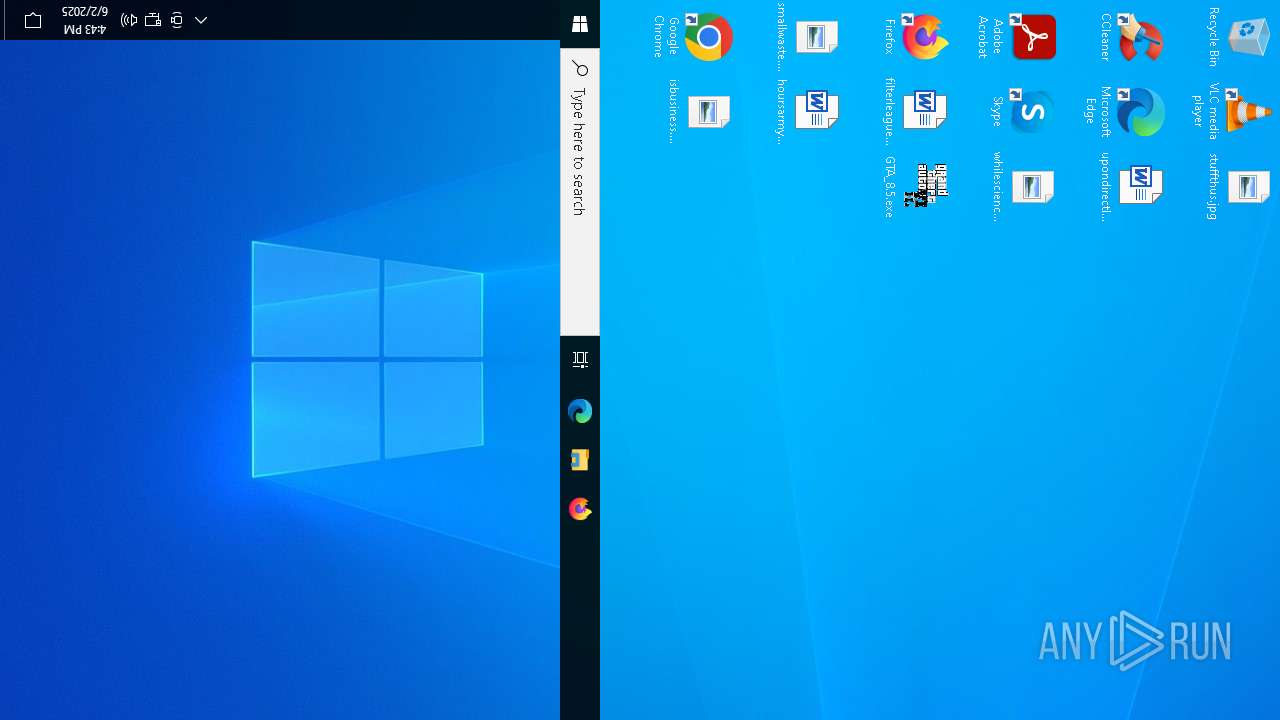This screenshot has width=1280, height=720.
Task: Launch Microsoft Edge from the taskbar
Action: (x=580, y=411)
